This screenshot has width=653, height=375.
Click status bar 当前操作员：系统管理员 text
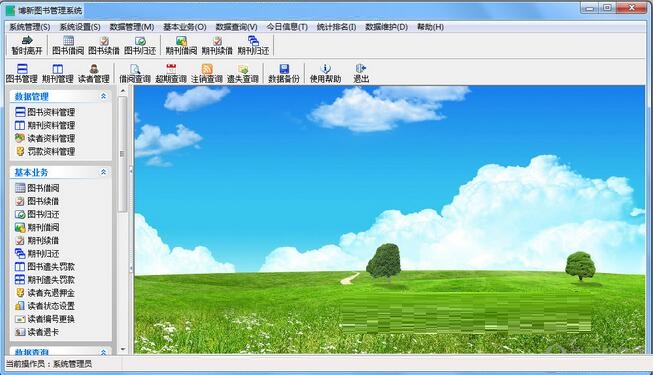[49, 364]
